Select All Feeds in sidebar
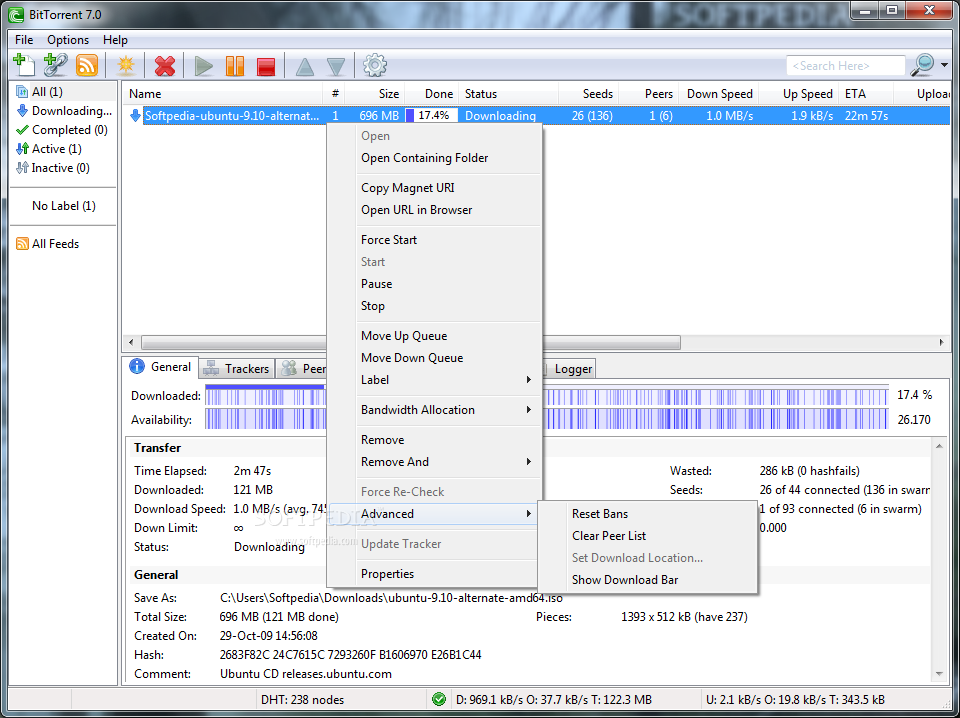The image size is (960, 718). click(x=55, y=244)
